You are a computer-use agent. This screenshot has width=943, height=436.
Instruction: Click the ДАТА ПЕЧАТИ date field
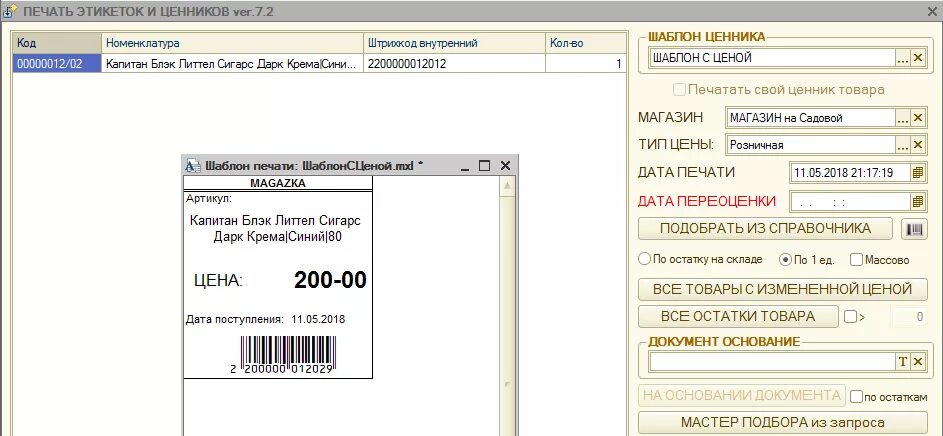850,173
